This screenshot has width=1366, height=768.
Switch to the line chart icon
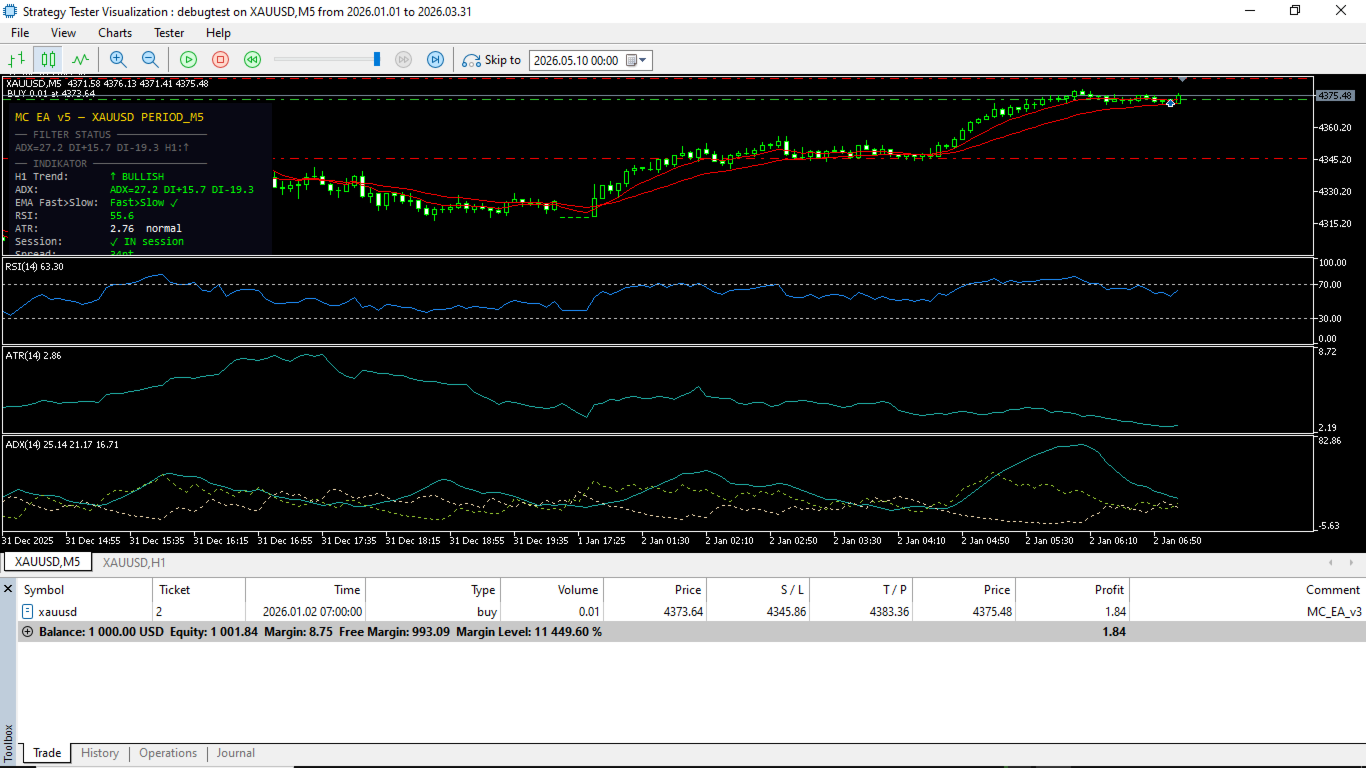coord(80,60)
